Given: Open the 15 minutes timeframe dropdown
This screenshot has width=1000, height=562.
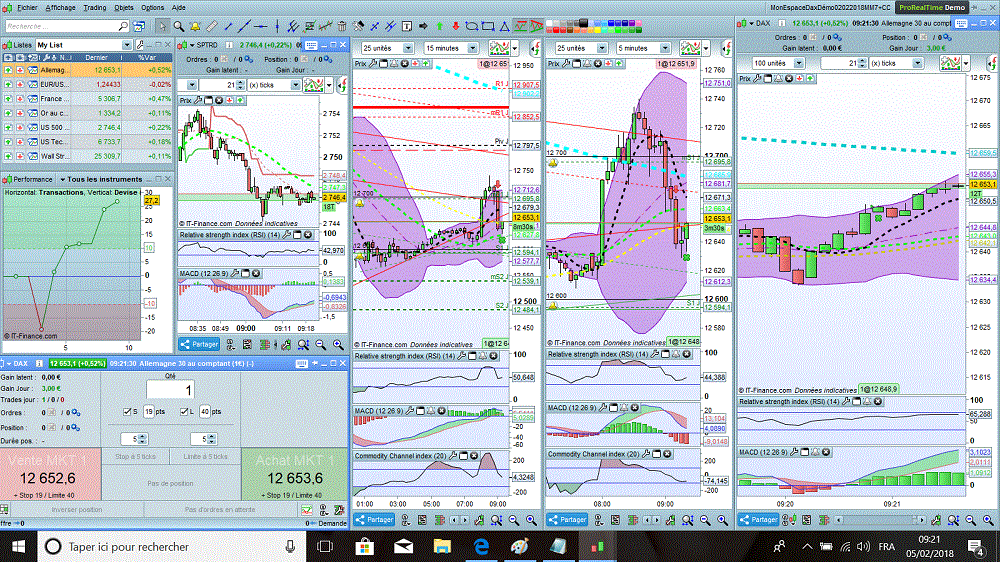Looking at the screenshot, I should coord(473,48).
